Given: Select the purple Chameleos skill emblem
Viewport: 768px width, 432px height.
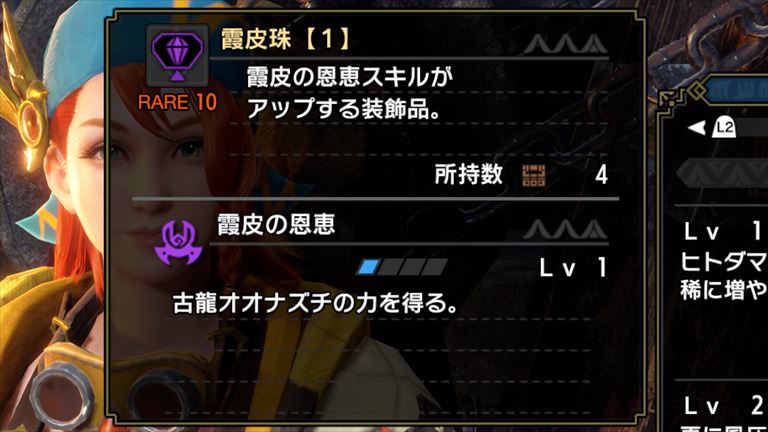Looking at the screenshot, I should (x=178, y=242).
